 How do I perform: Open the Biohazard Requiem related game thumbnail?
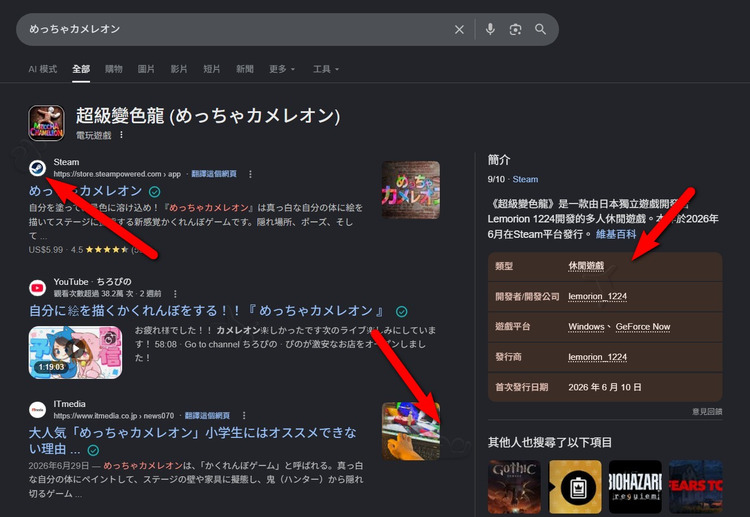[635, 486]
